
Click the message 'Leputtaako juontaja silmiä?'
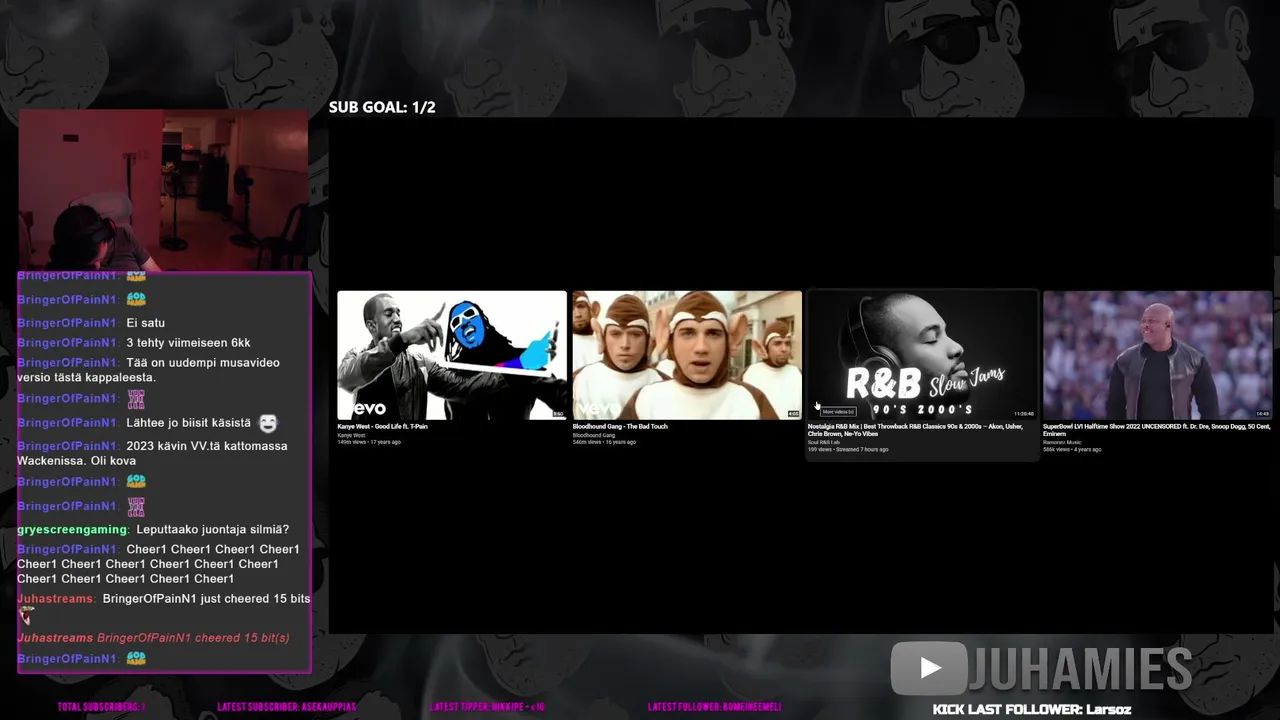click(x=213, y=530)
